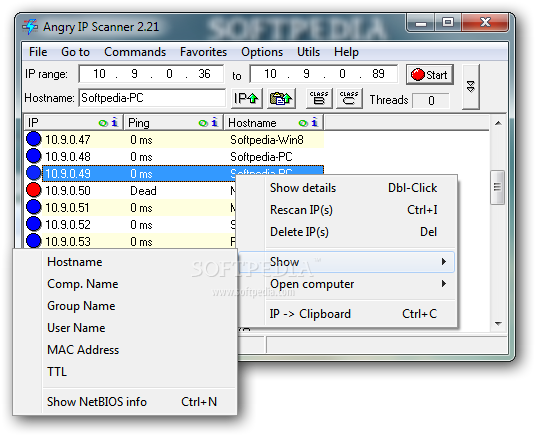Click the red dead status dot for 10.9.0.50
536x436 pixels.
[34, 190]
